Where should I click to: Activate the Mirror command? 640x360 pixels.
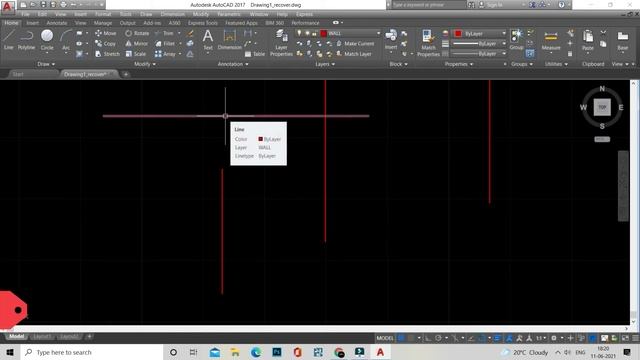(x=137, y=43)
